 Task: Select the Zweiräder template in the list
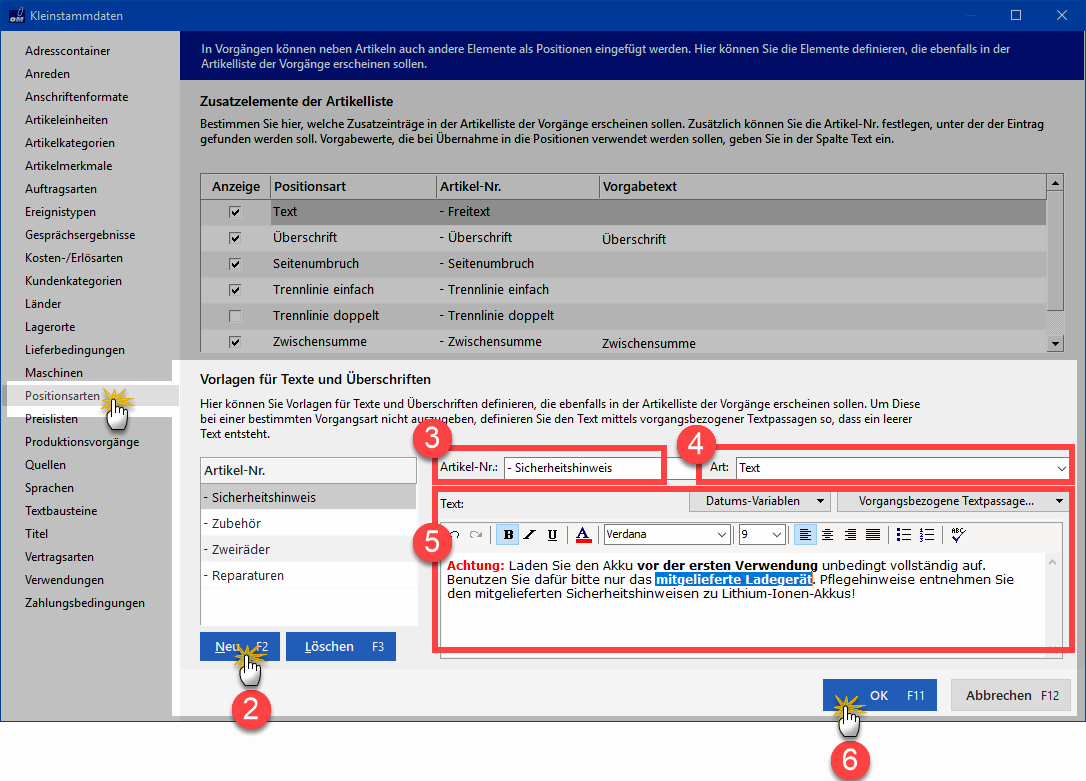tap(308, 549)
